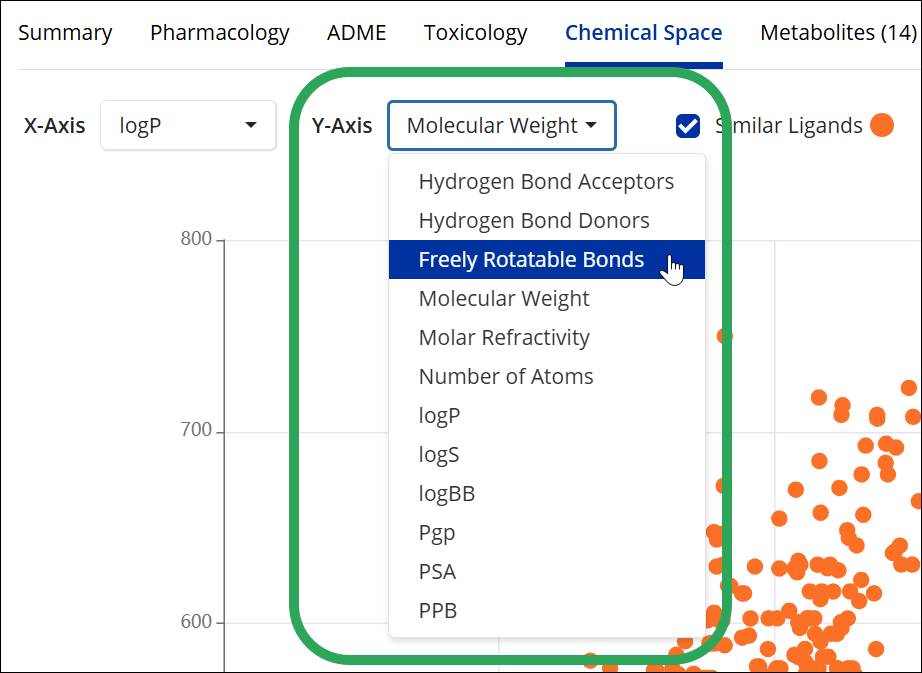Image resolution: width=922 pixels, height=673 pixels.
Task: Collapse the Y-Axis Molecular Weight dropdown
Action: point(502,126)
